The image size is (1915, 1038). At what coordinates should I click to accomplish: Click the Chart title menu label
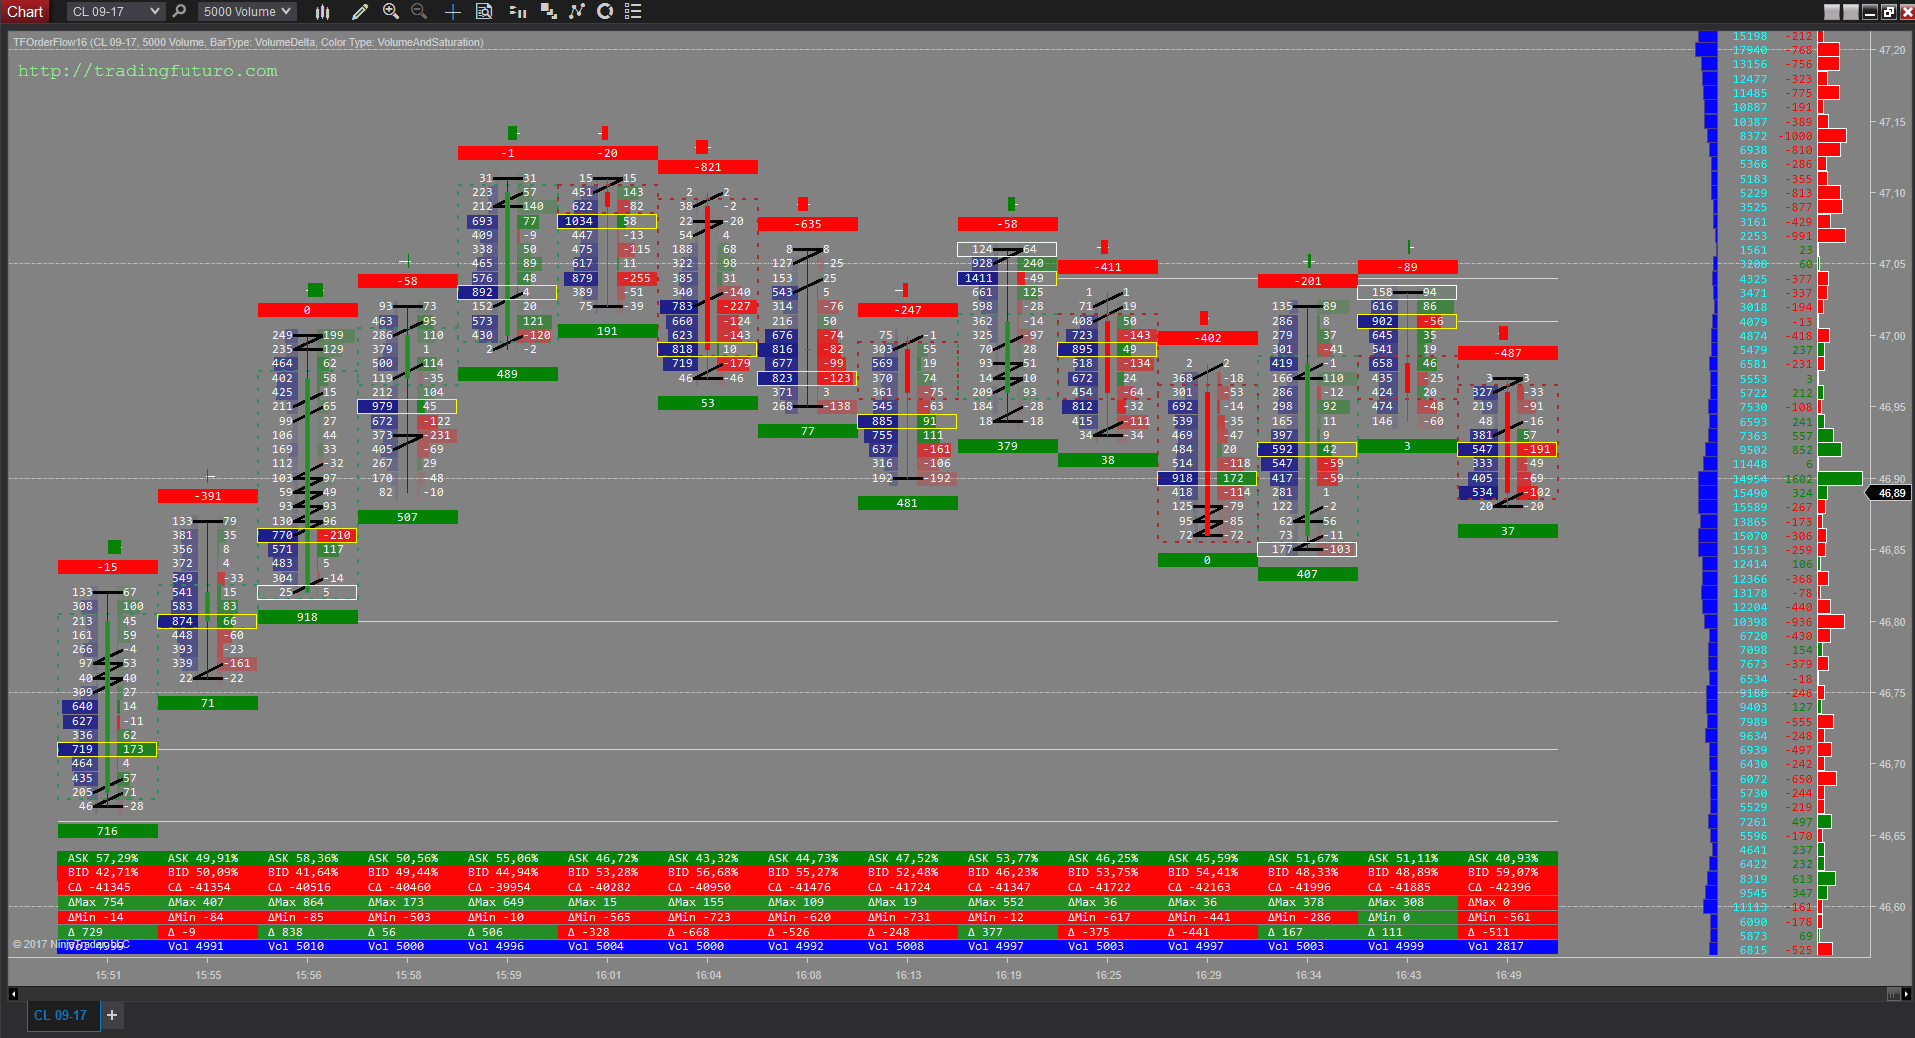[25, 12]
